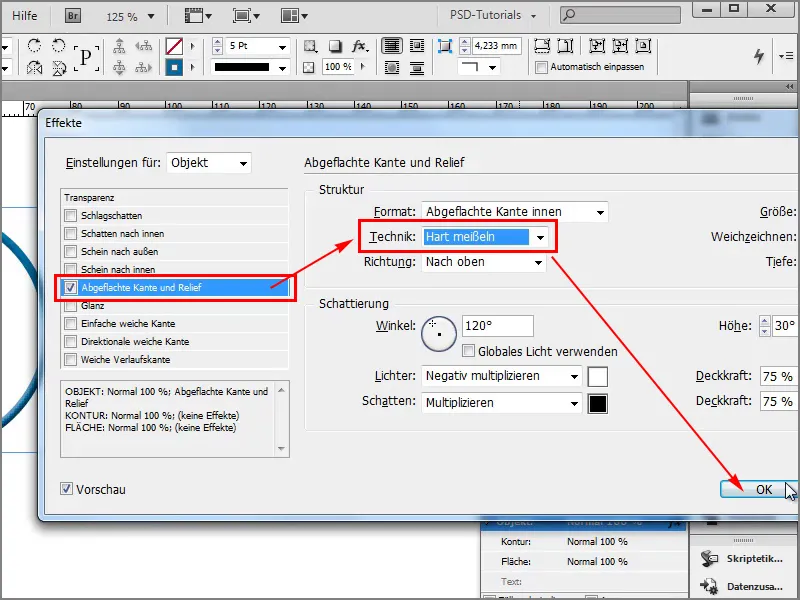Select the Rotate 90° clockwise icon
This screenshot has width=800, height=600.
(33, 44)
